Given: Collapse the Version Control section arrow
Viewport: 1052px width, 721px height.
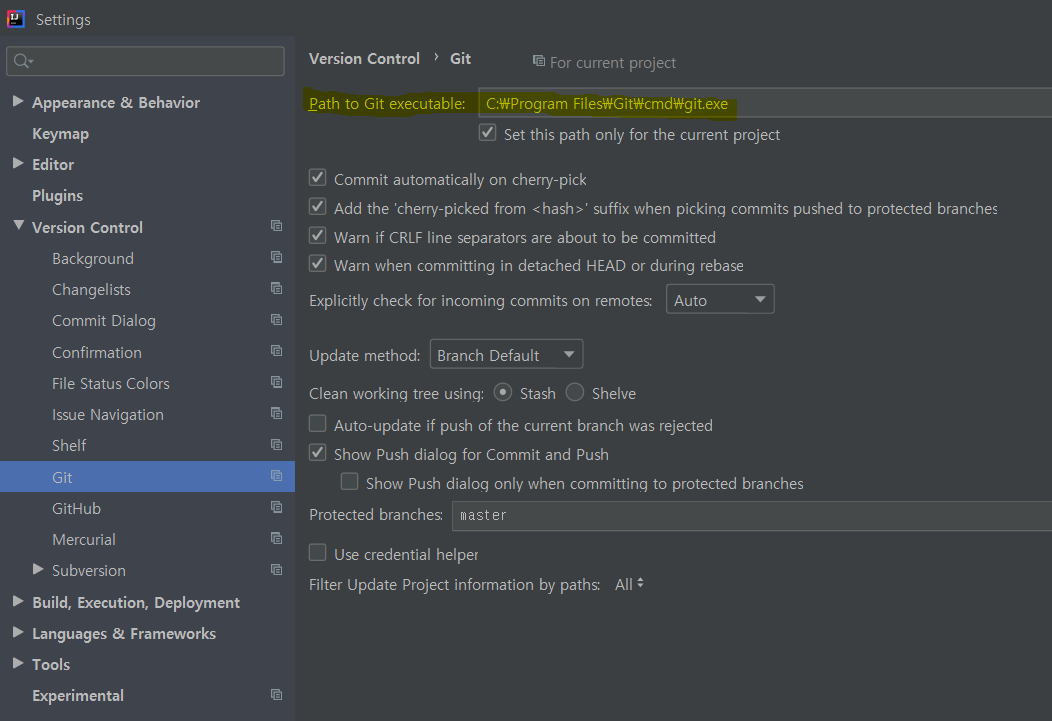Looking at the screenshot, I should (x=18, y=226).
